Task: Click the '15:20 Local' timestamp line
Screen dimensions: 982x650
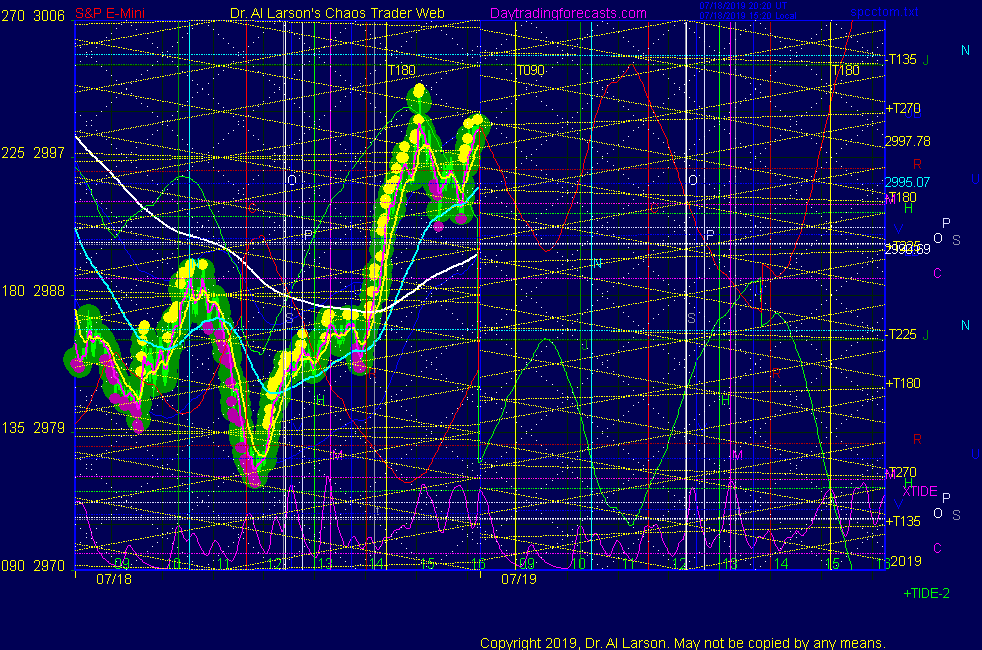Action: (x=748, y=16)
